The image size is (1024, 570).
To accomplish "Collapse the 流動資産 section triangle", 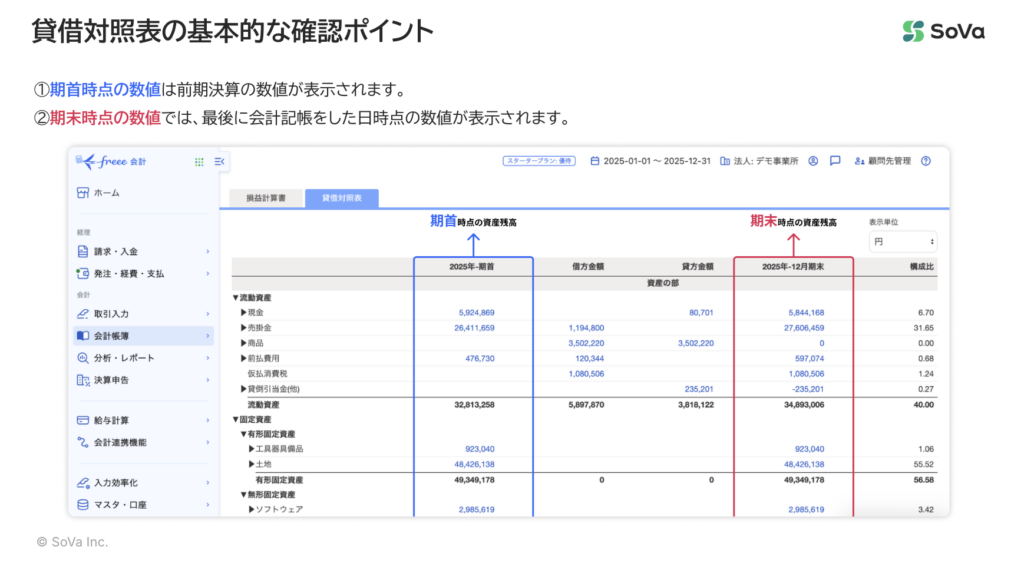I will coord(236,298).
